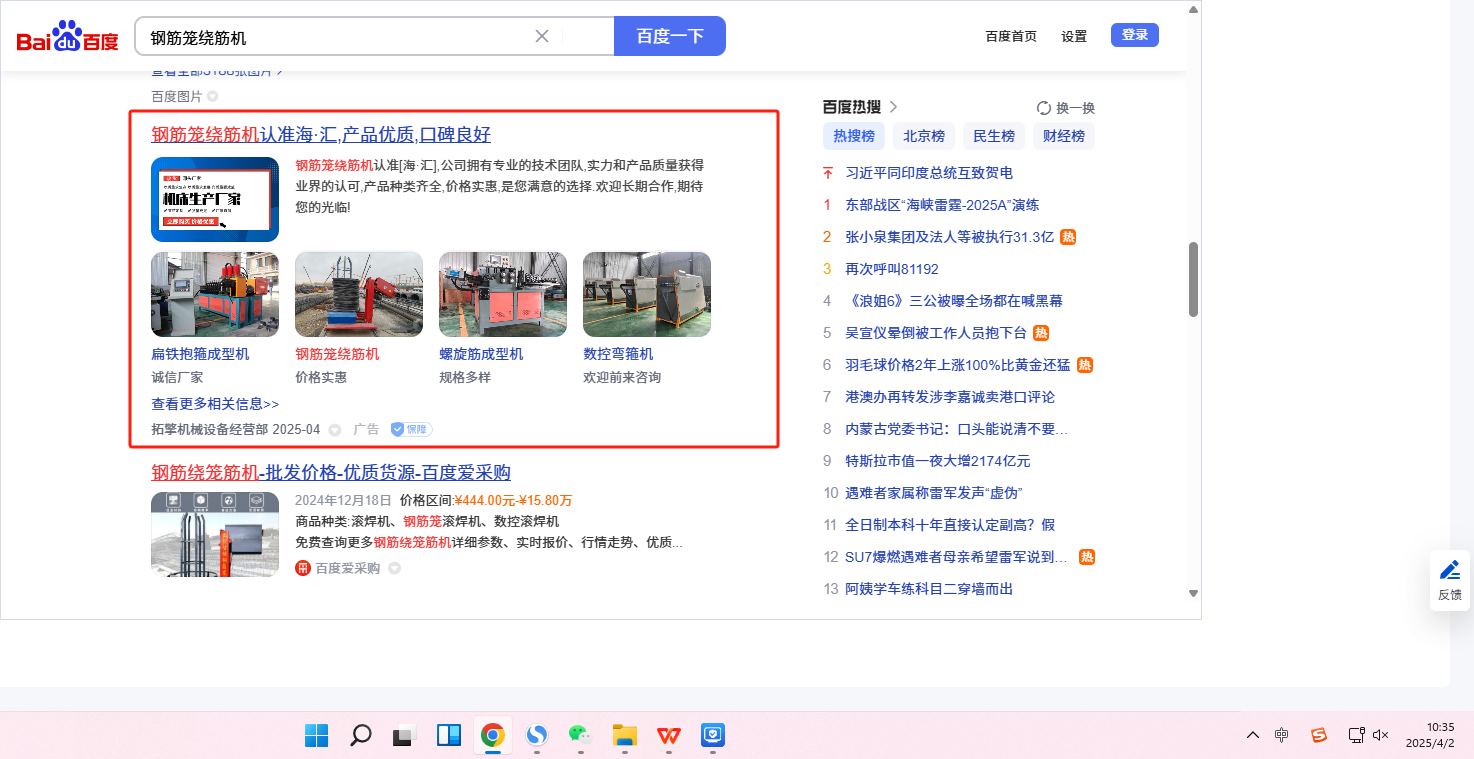Open WPS Office from the taskbar
1474x759 pixels.
[x=668, y=735]
